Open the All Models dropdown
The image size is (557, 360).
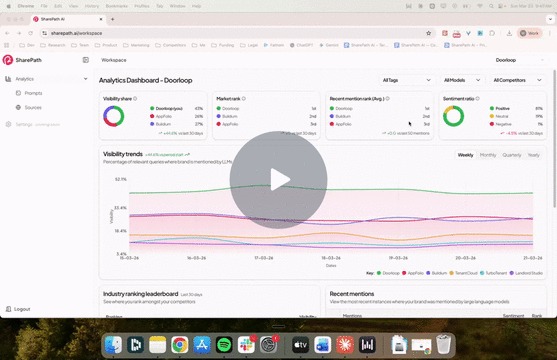(x=462, y=80)
